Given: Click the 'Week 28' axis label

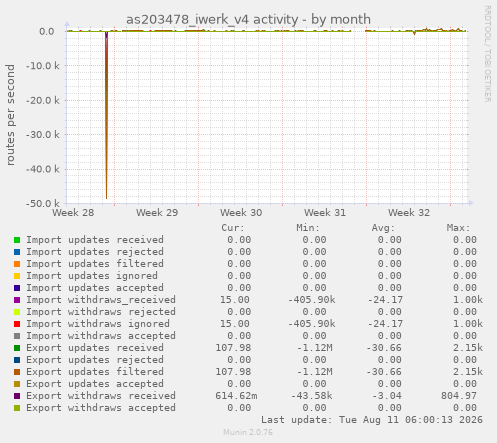Looking at the screenshot, I should click(x=73, y=213).
